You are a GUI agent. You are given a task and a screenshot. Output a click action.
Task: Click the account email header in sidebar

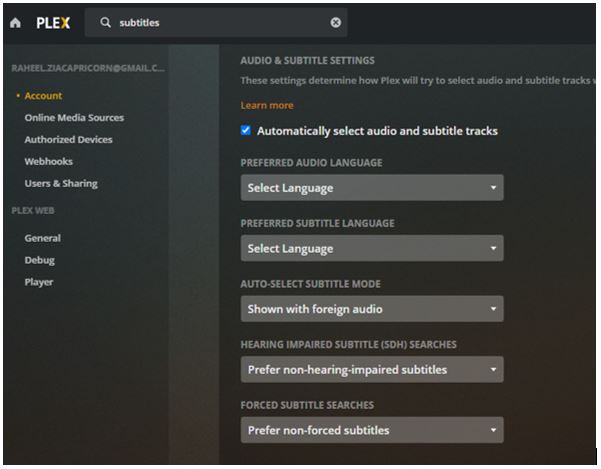88,68
